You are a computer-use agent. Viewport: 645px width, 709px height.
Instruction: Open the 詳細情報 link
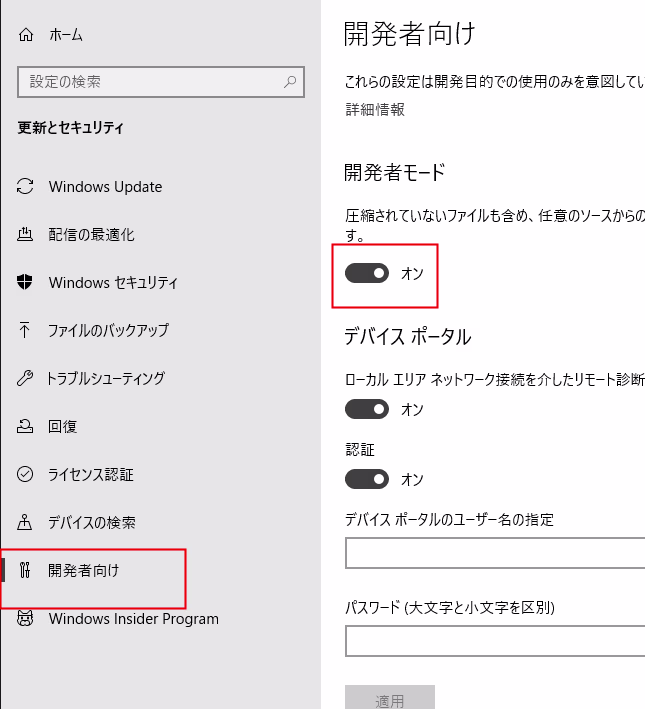(x=375, y=109)
